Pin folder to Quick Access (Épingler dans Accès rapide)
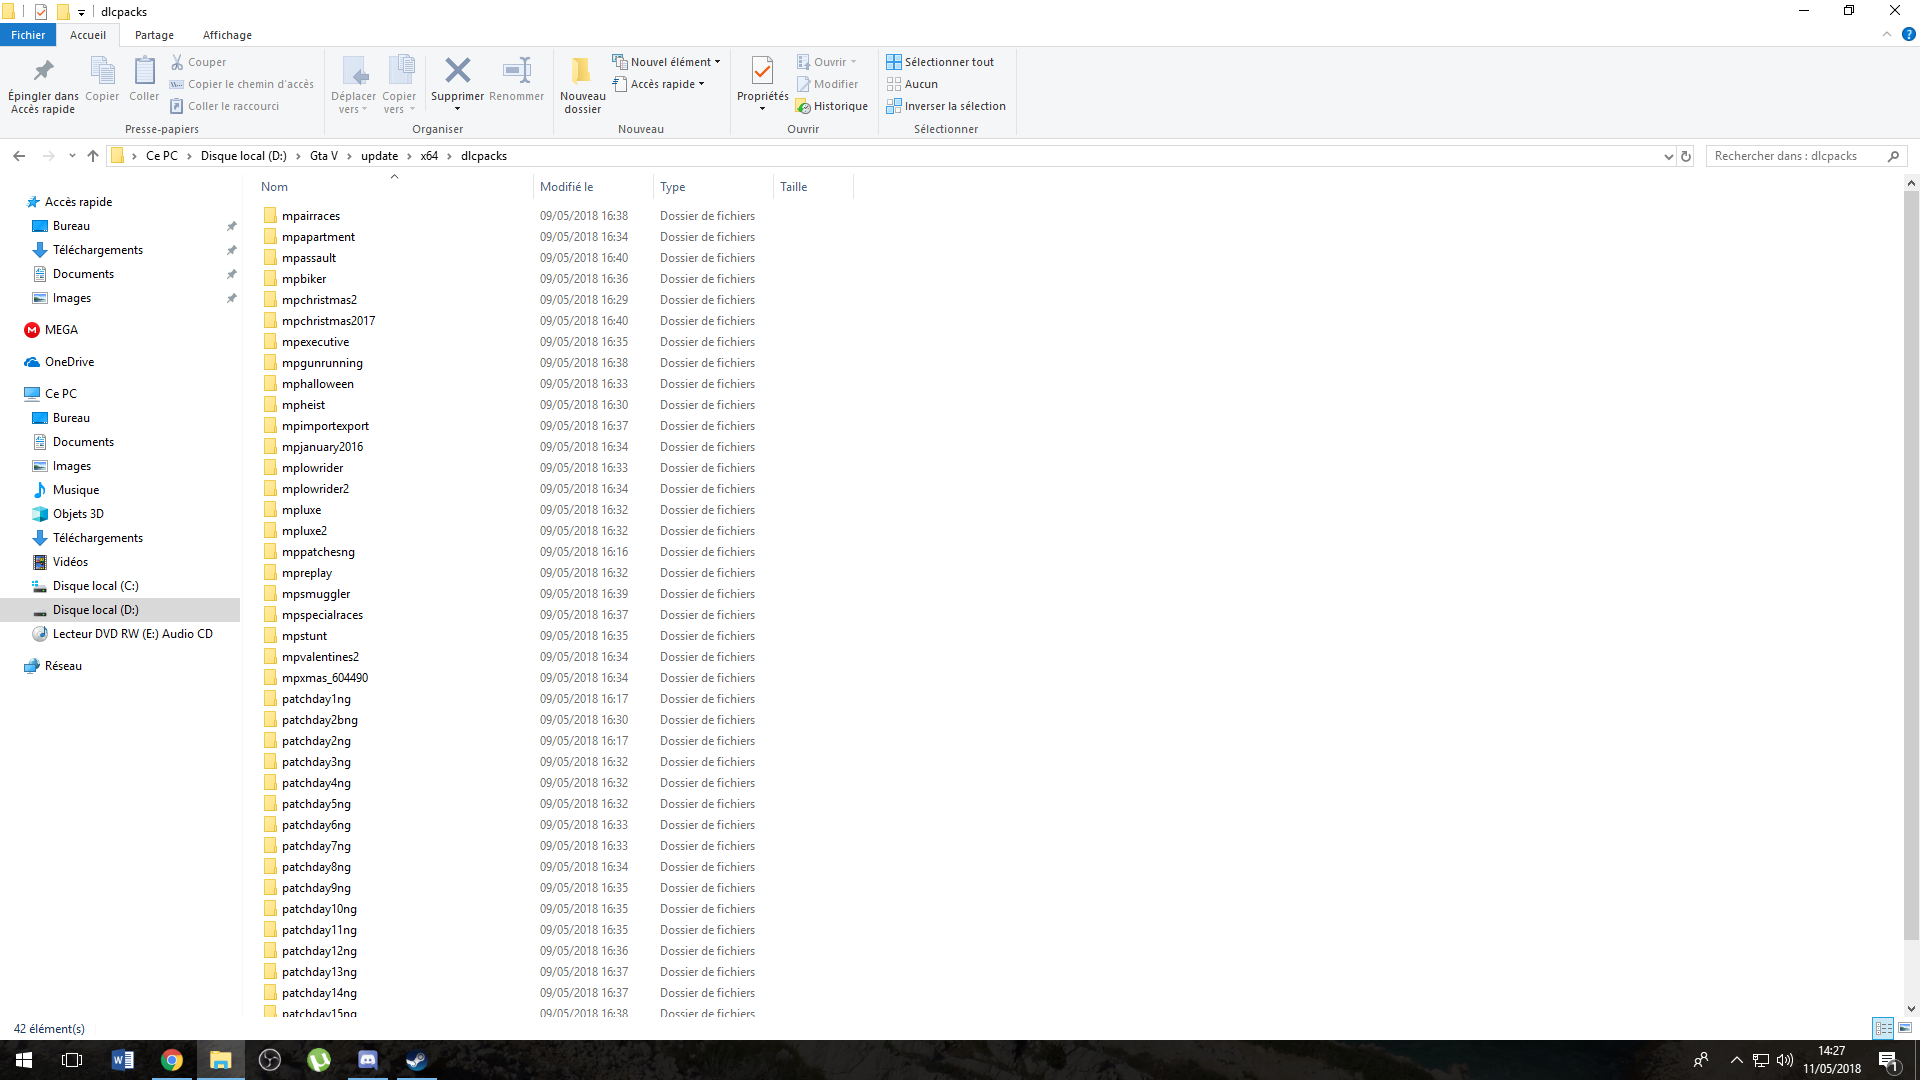The height and width of the screenshot is (1080, 1920). (43, 85)
